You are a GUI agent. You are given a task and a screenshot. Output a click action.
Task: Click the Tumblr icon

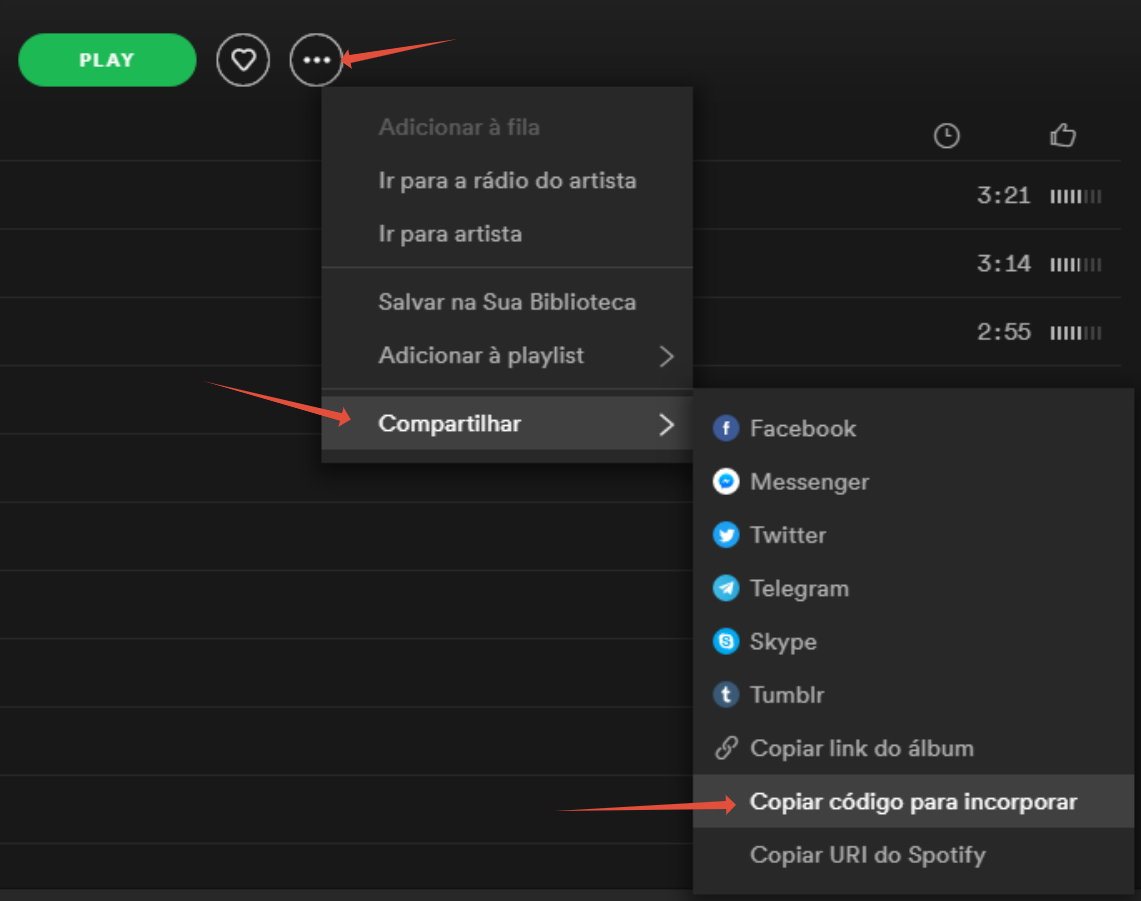click(x=725, y=694)
